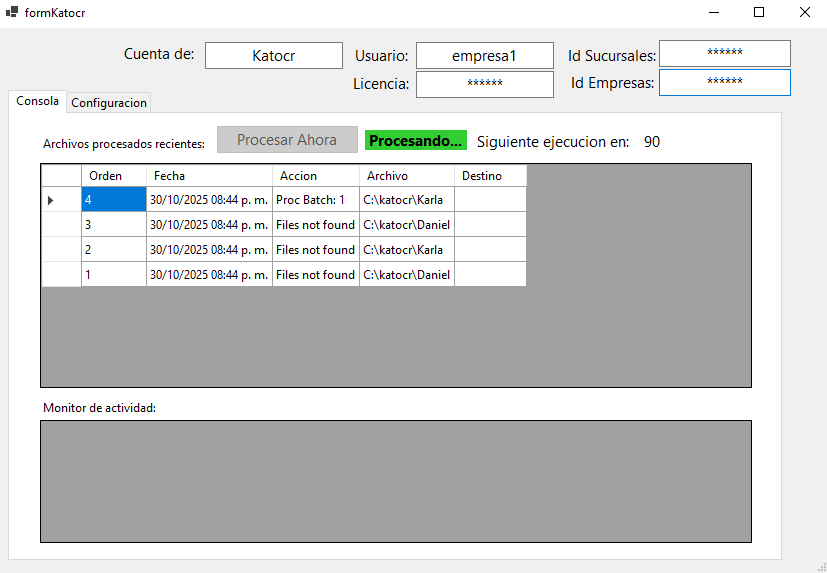Focus the Usuario field with empresa1
This screenshot has width=827, height=573.
coord(484,56)
